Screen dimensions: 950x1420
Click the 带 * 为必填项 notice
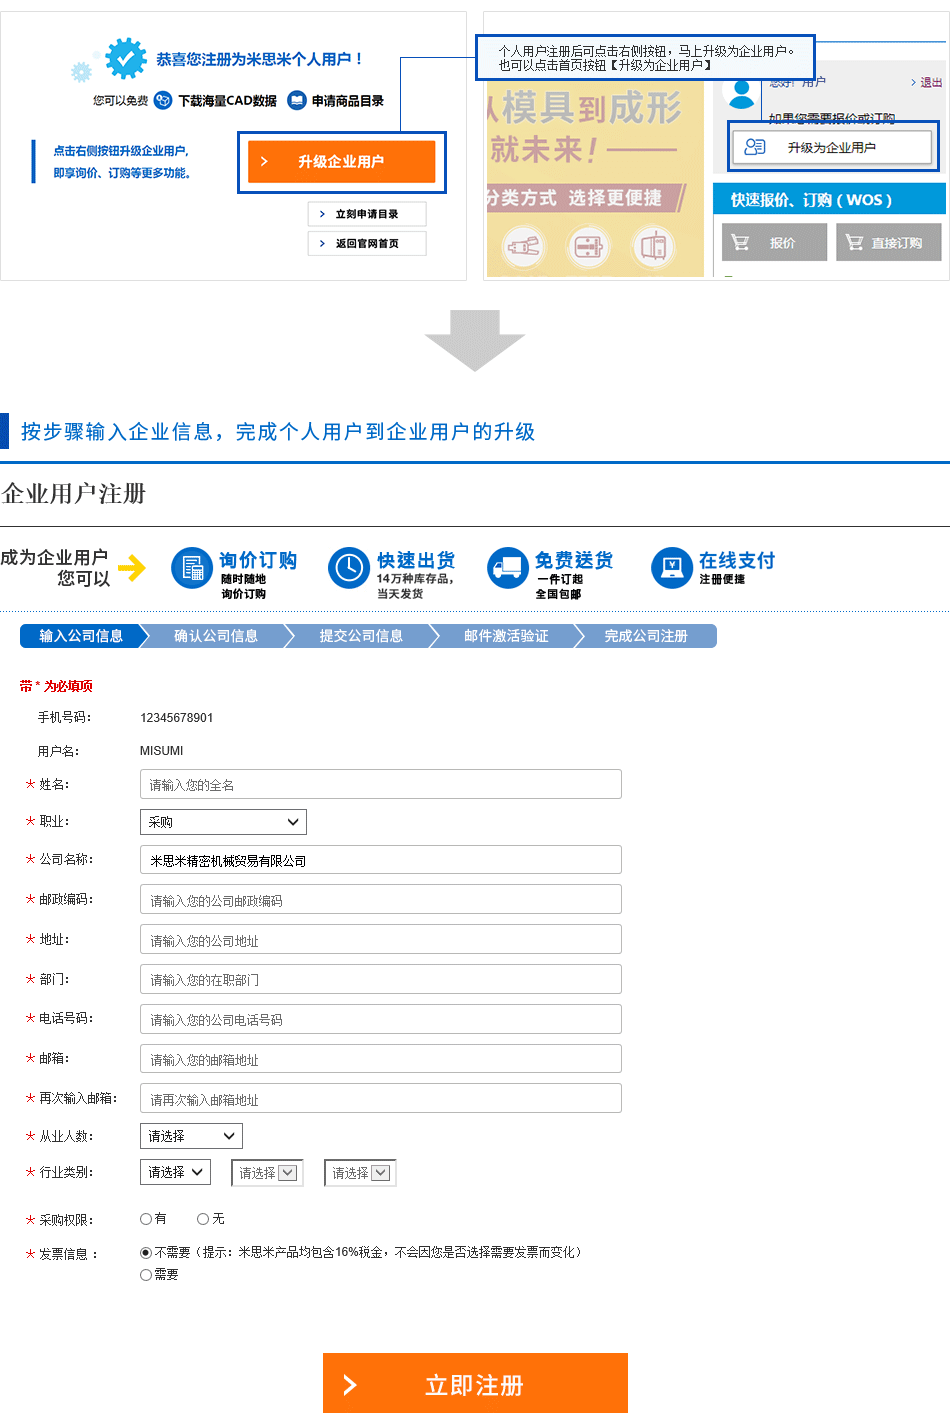[56, 686]
